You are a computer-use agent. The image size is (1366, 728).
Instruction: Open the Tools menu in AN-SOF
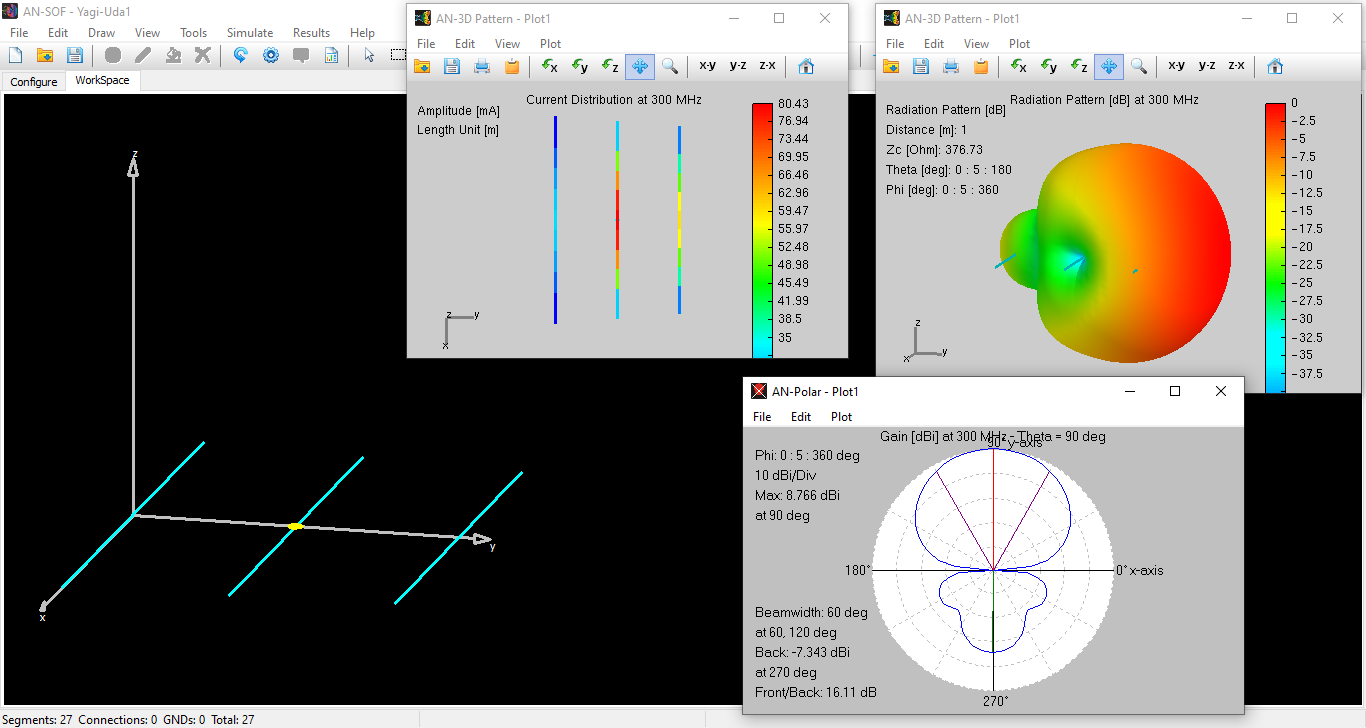click(193, 33)
